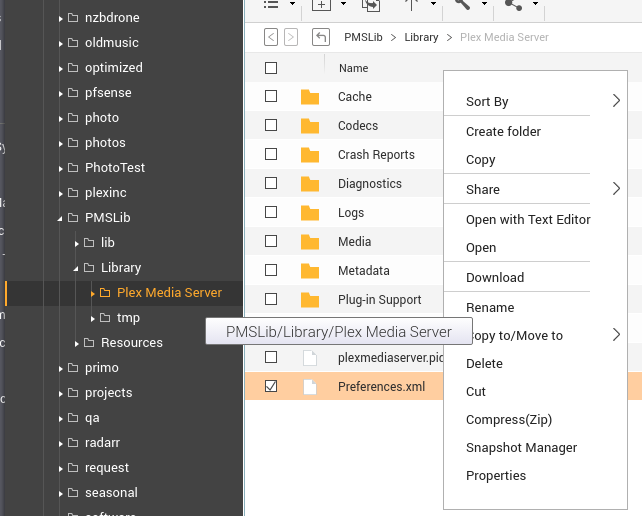This screenshot has width=642, height=516.
Task: Select Open with Text Editor
Action: tap(528, 220)
